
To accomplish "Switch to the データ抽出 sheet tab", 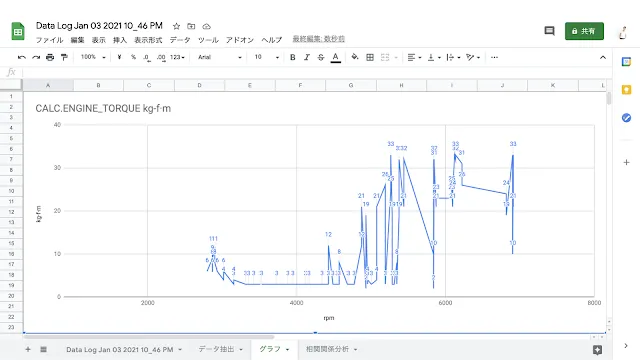I will 216,349.
